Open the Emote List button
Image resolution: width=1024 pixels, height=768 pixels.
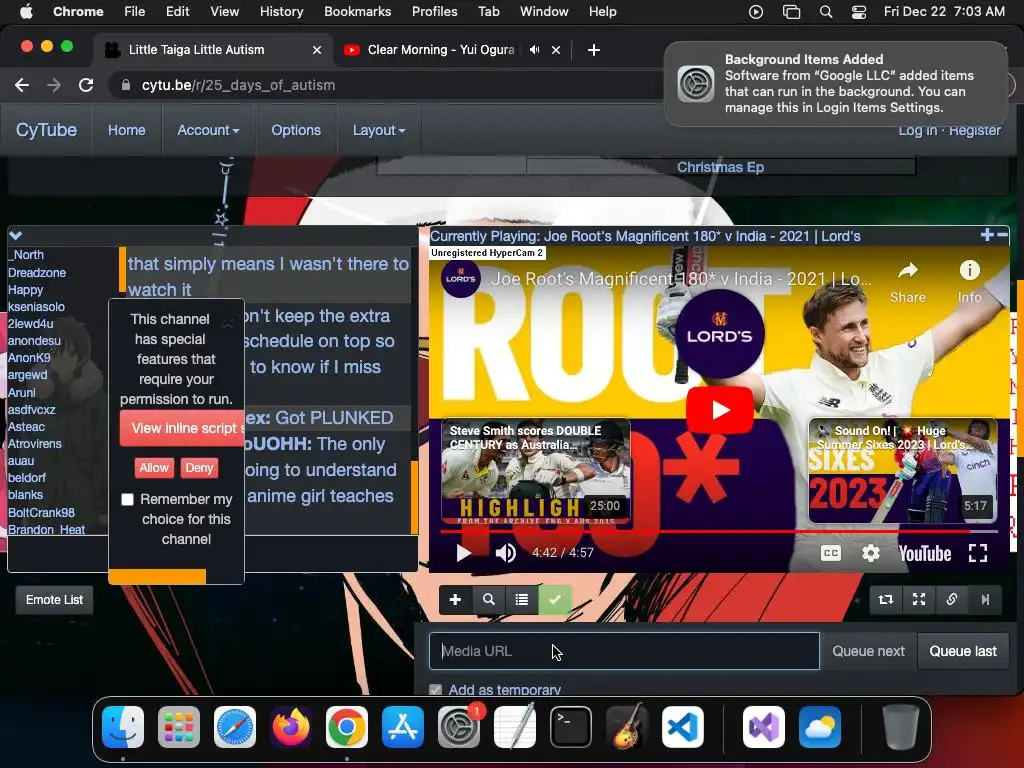(54, 600)
